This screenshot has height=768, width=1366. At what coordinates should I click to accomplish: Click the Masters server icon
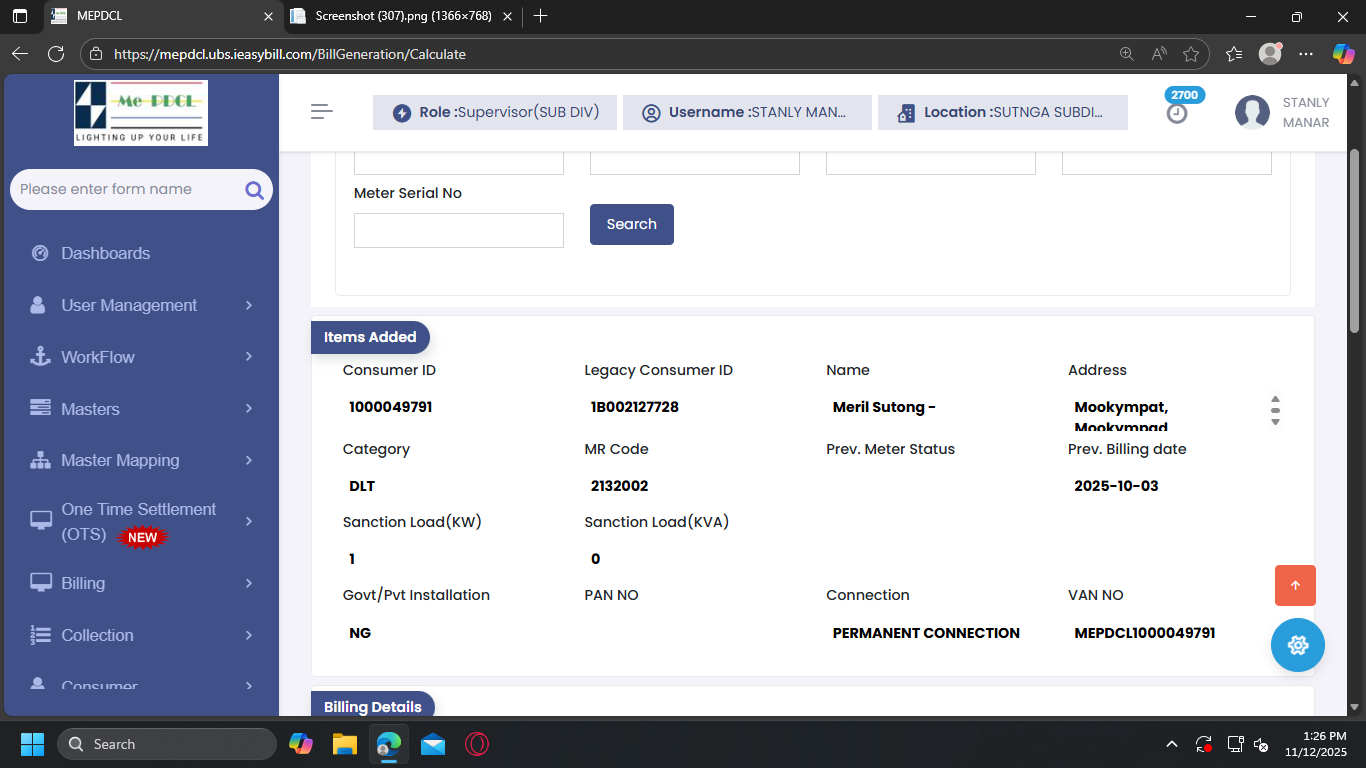tap(40, 408)
